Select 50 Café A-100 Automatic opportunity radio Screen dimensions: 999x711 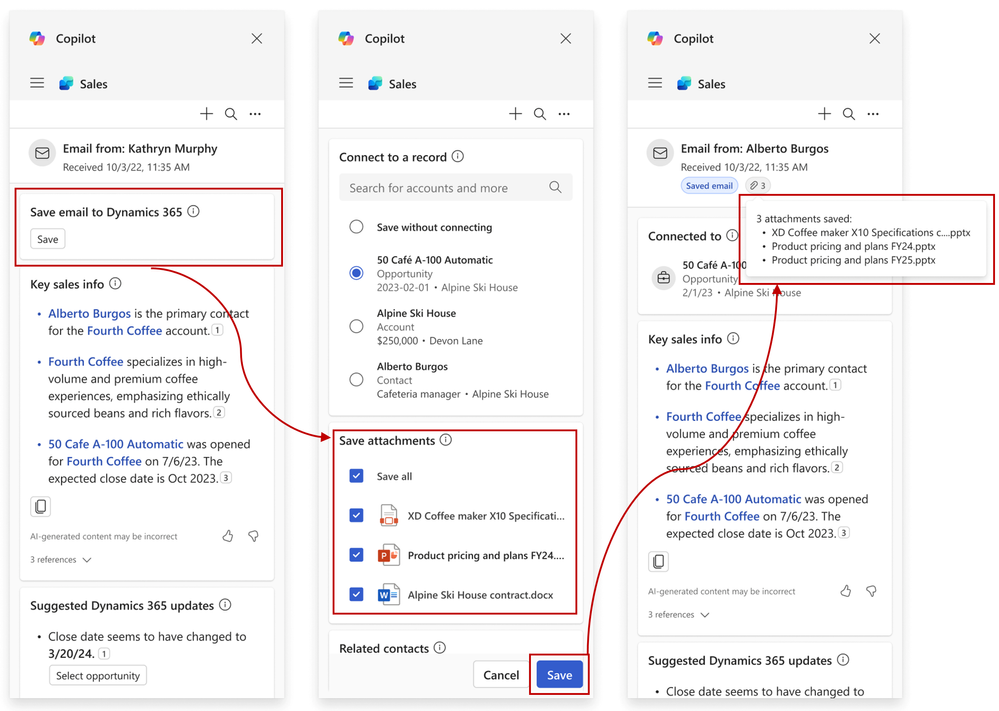coord(356,273)
